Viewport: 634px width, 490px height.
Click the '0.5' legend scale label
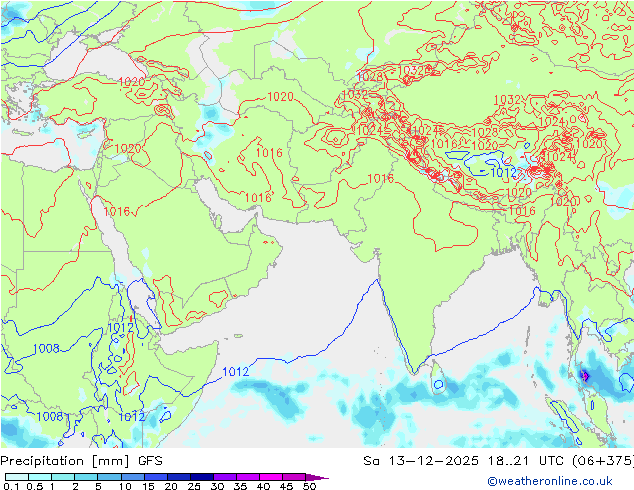pos(35,486)
